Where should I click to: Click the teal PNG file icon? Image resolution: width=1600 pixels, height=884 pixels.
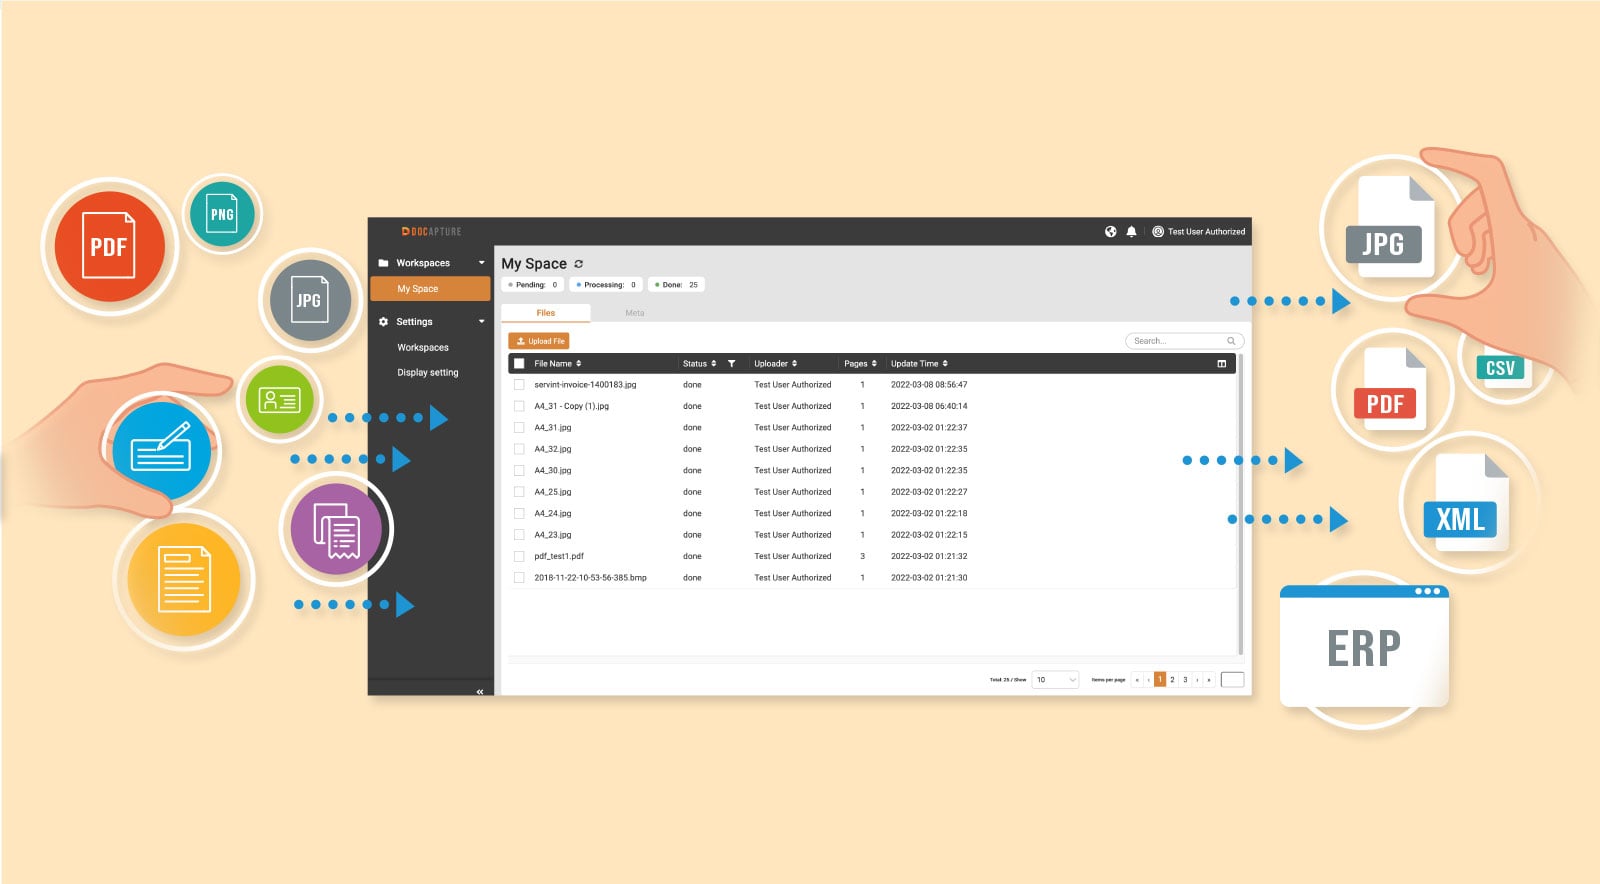pos(222,213)
